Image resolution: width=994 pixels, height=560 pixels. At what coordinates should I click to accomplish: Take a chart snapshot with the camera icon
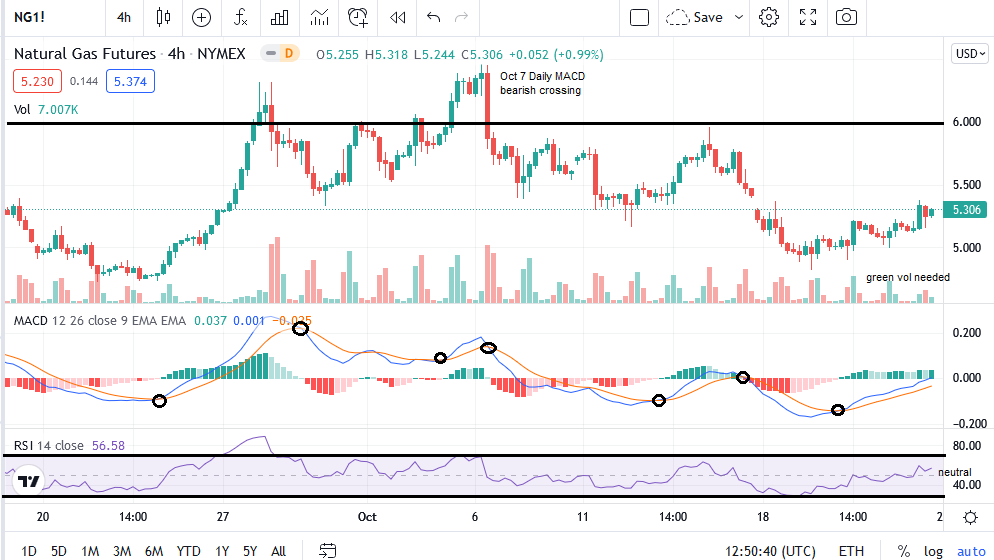[x=846, y=17]
